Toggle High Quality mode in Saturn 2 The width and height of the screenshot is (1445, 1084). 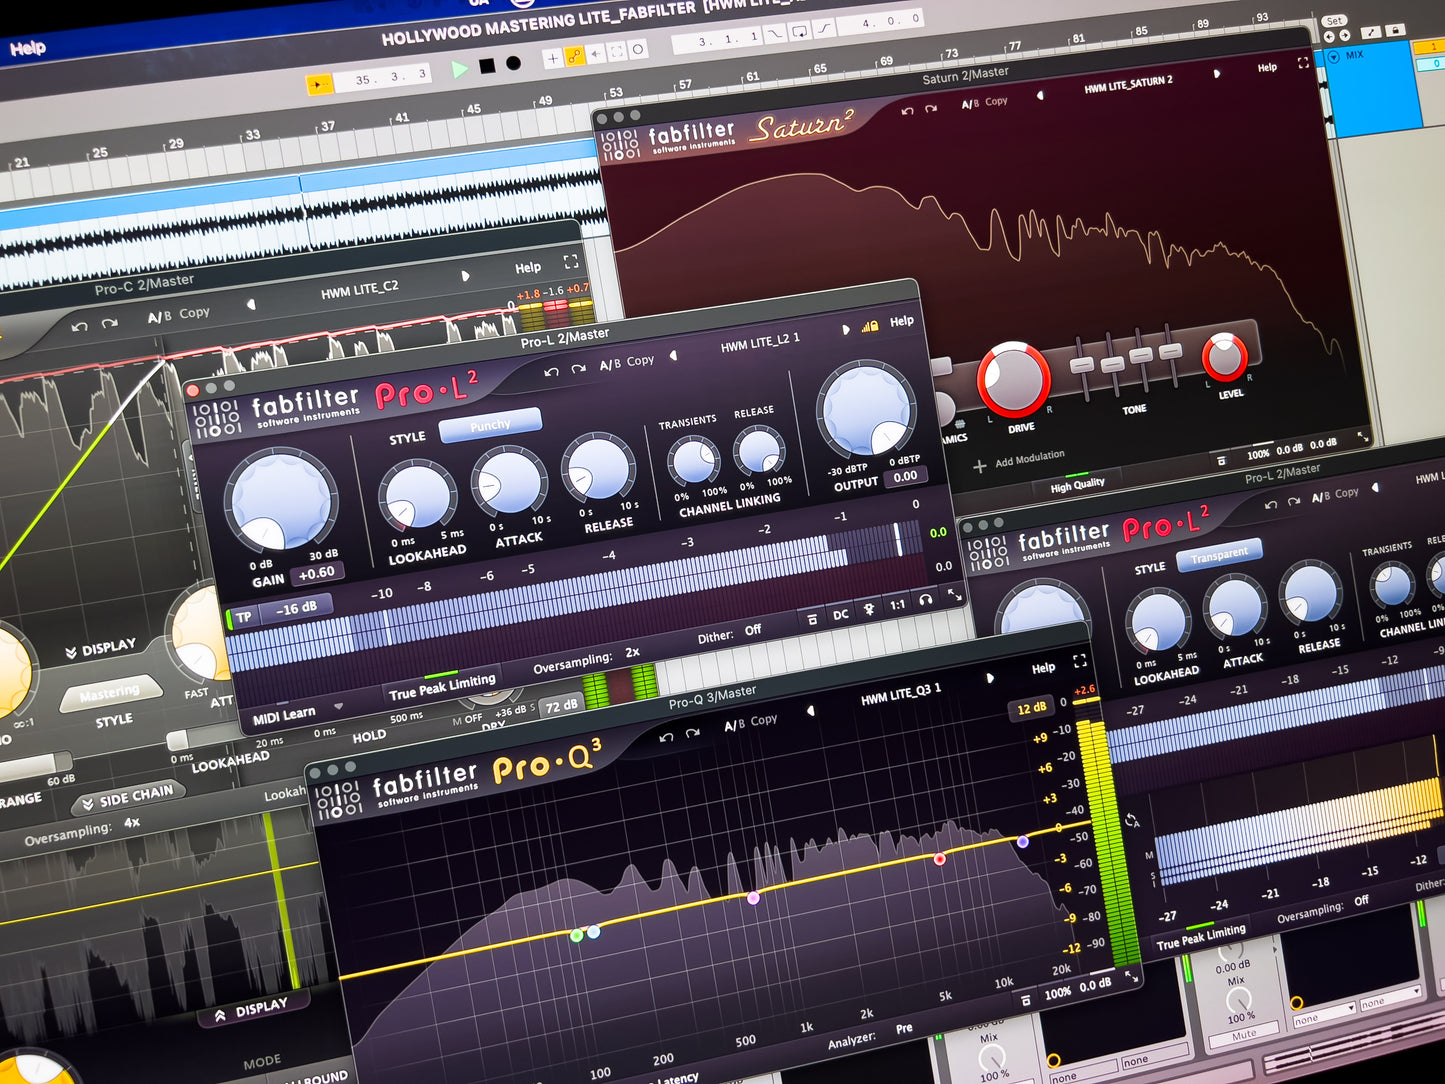coord(1077,485)
